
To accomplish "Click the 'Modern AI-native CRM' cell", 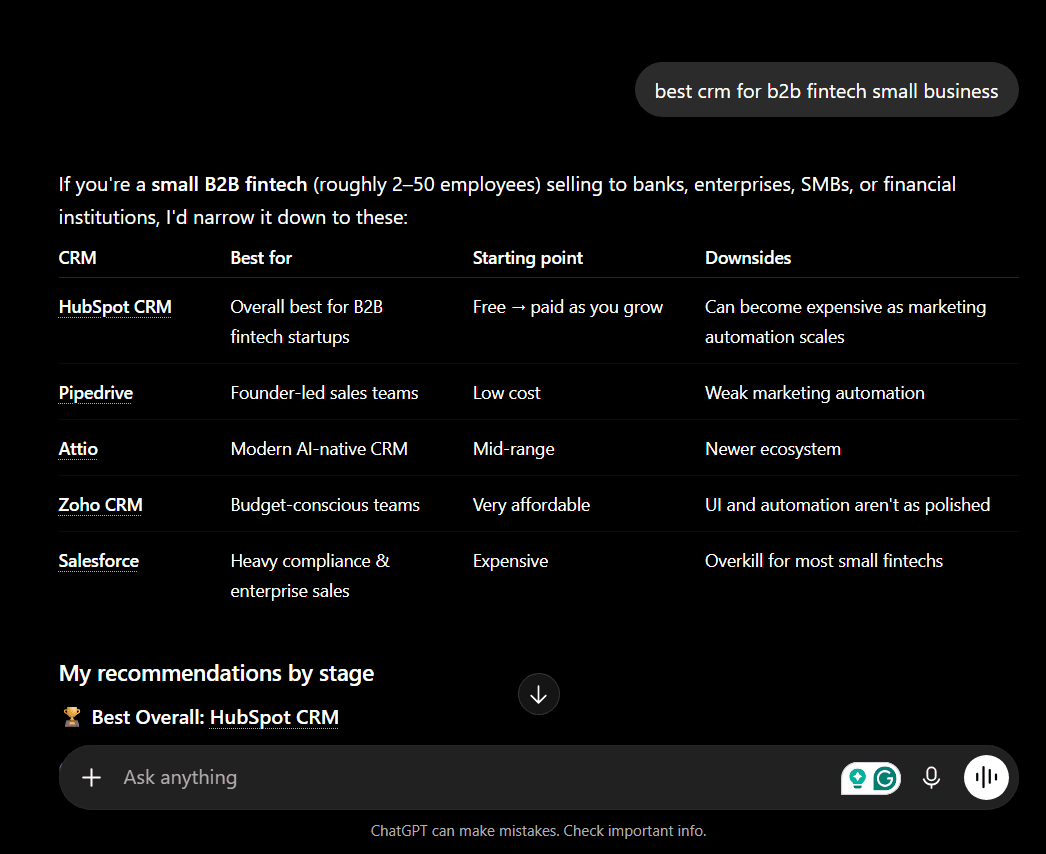I will pyautogui.click(x=319, y=449).
